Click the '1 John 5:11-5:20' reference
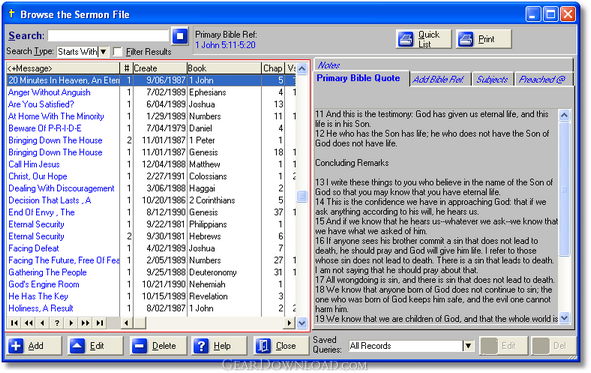 click(x=225, y=45)
